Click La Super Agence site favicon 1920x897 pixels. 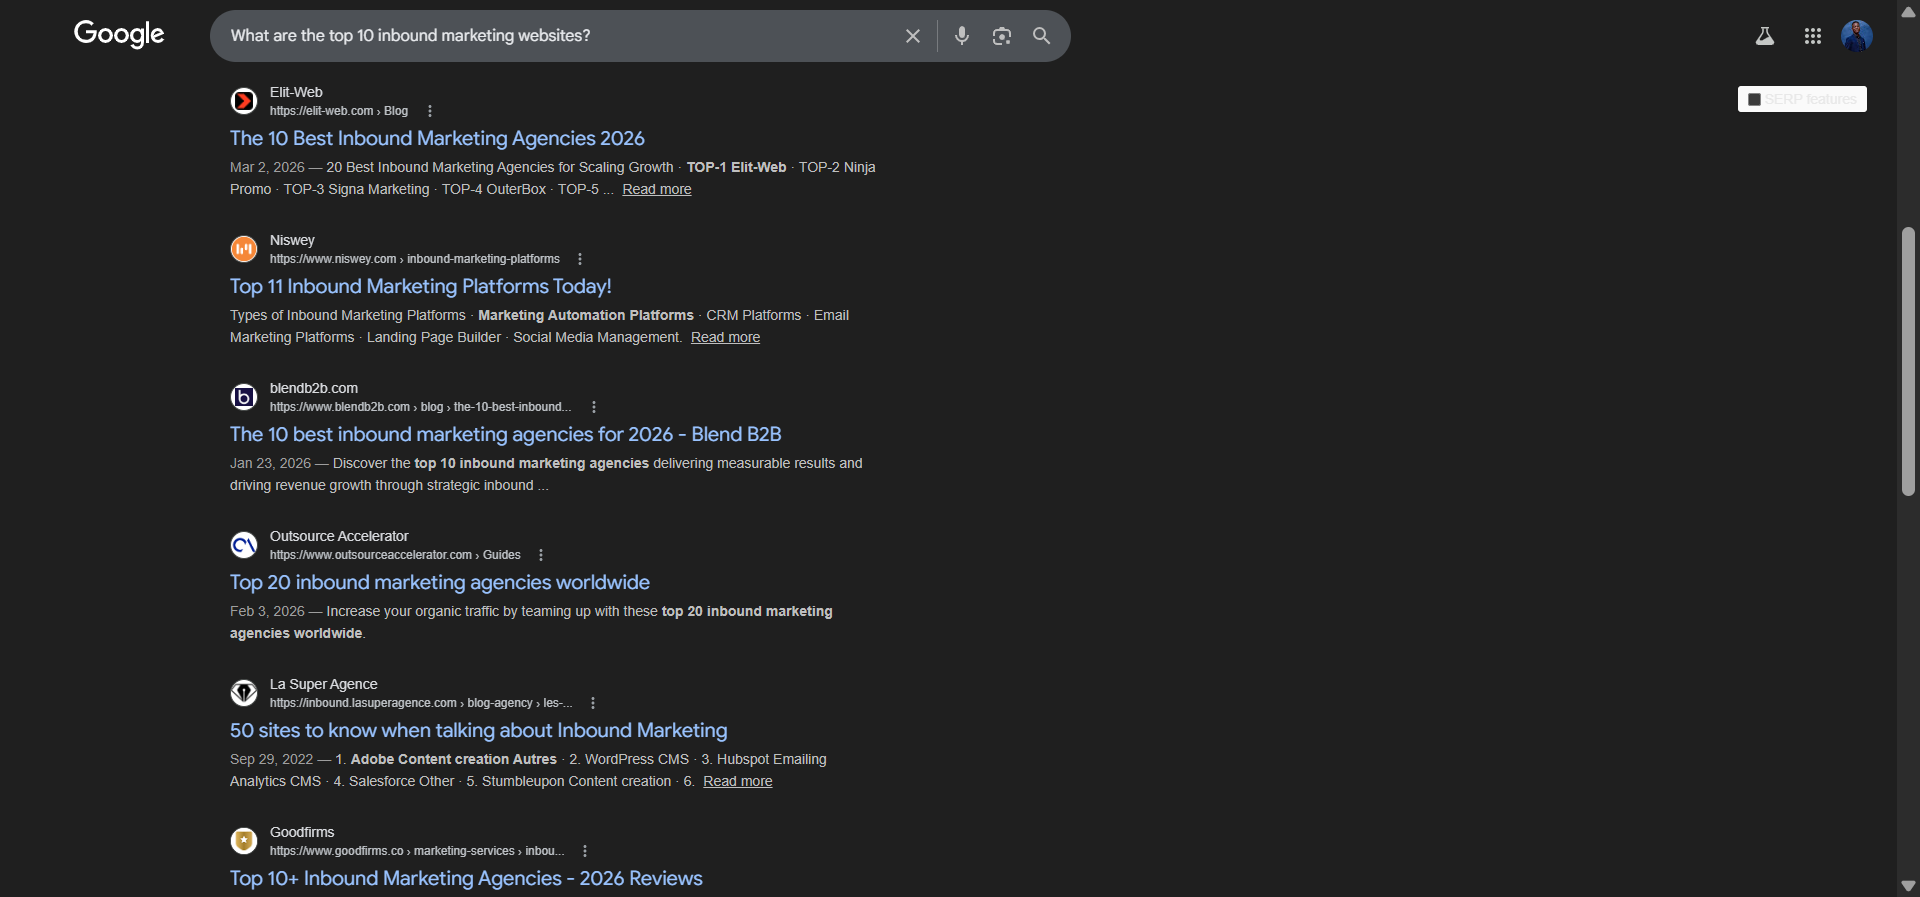point(244,693)
